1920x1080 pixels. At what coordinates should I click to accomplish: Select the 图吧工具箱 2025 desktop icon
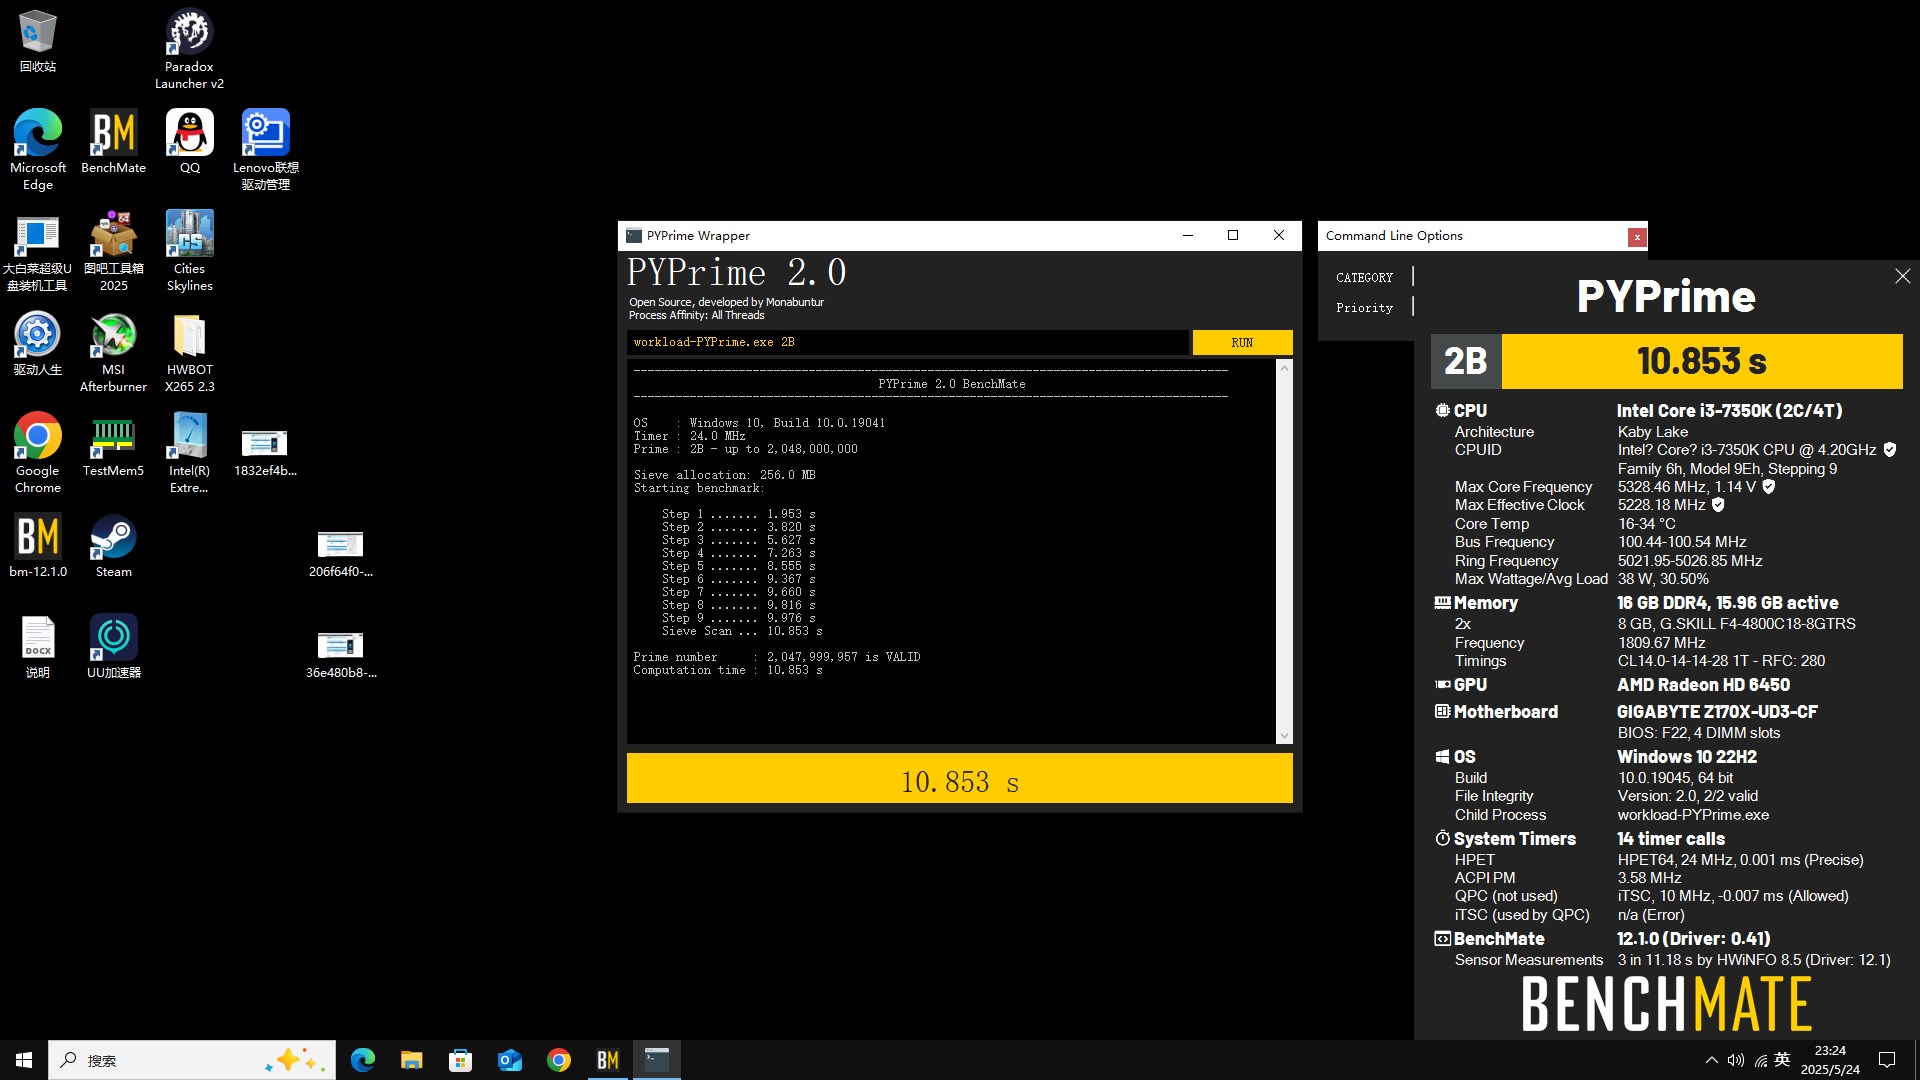pos(113,251)
